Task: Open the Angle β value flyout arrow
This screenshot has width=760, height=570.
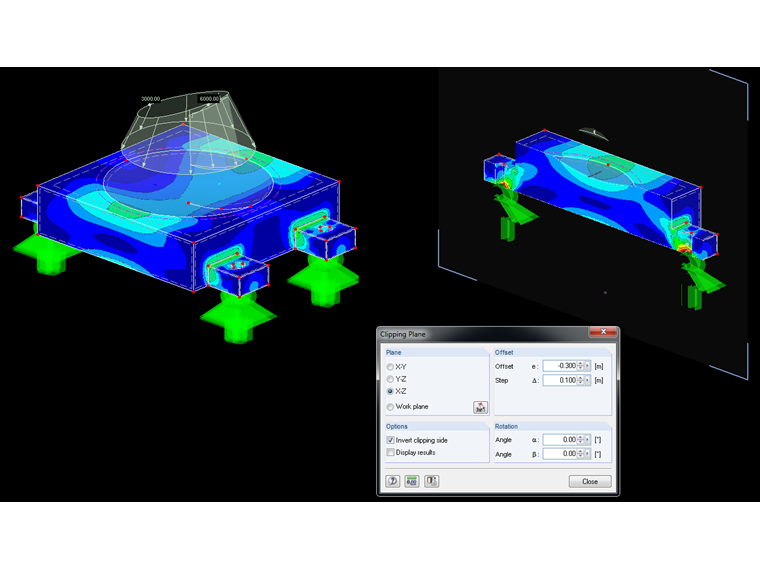Action: 587,454
